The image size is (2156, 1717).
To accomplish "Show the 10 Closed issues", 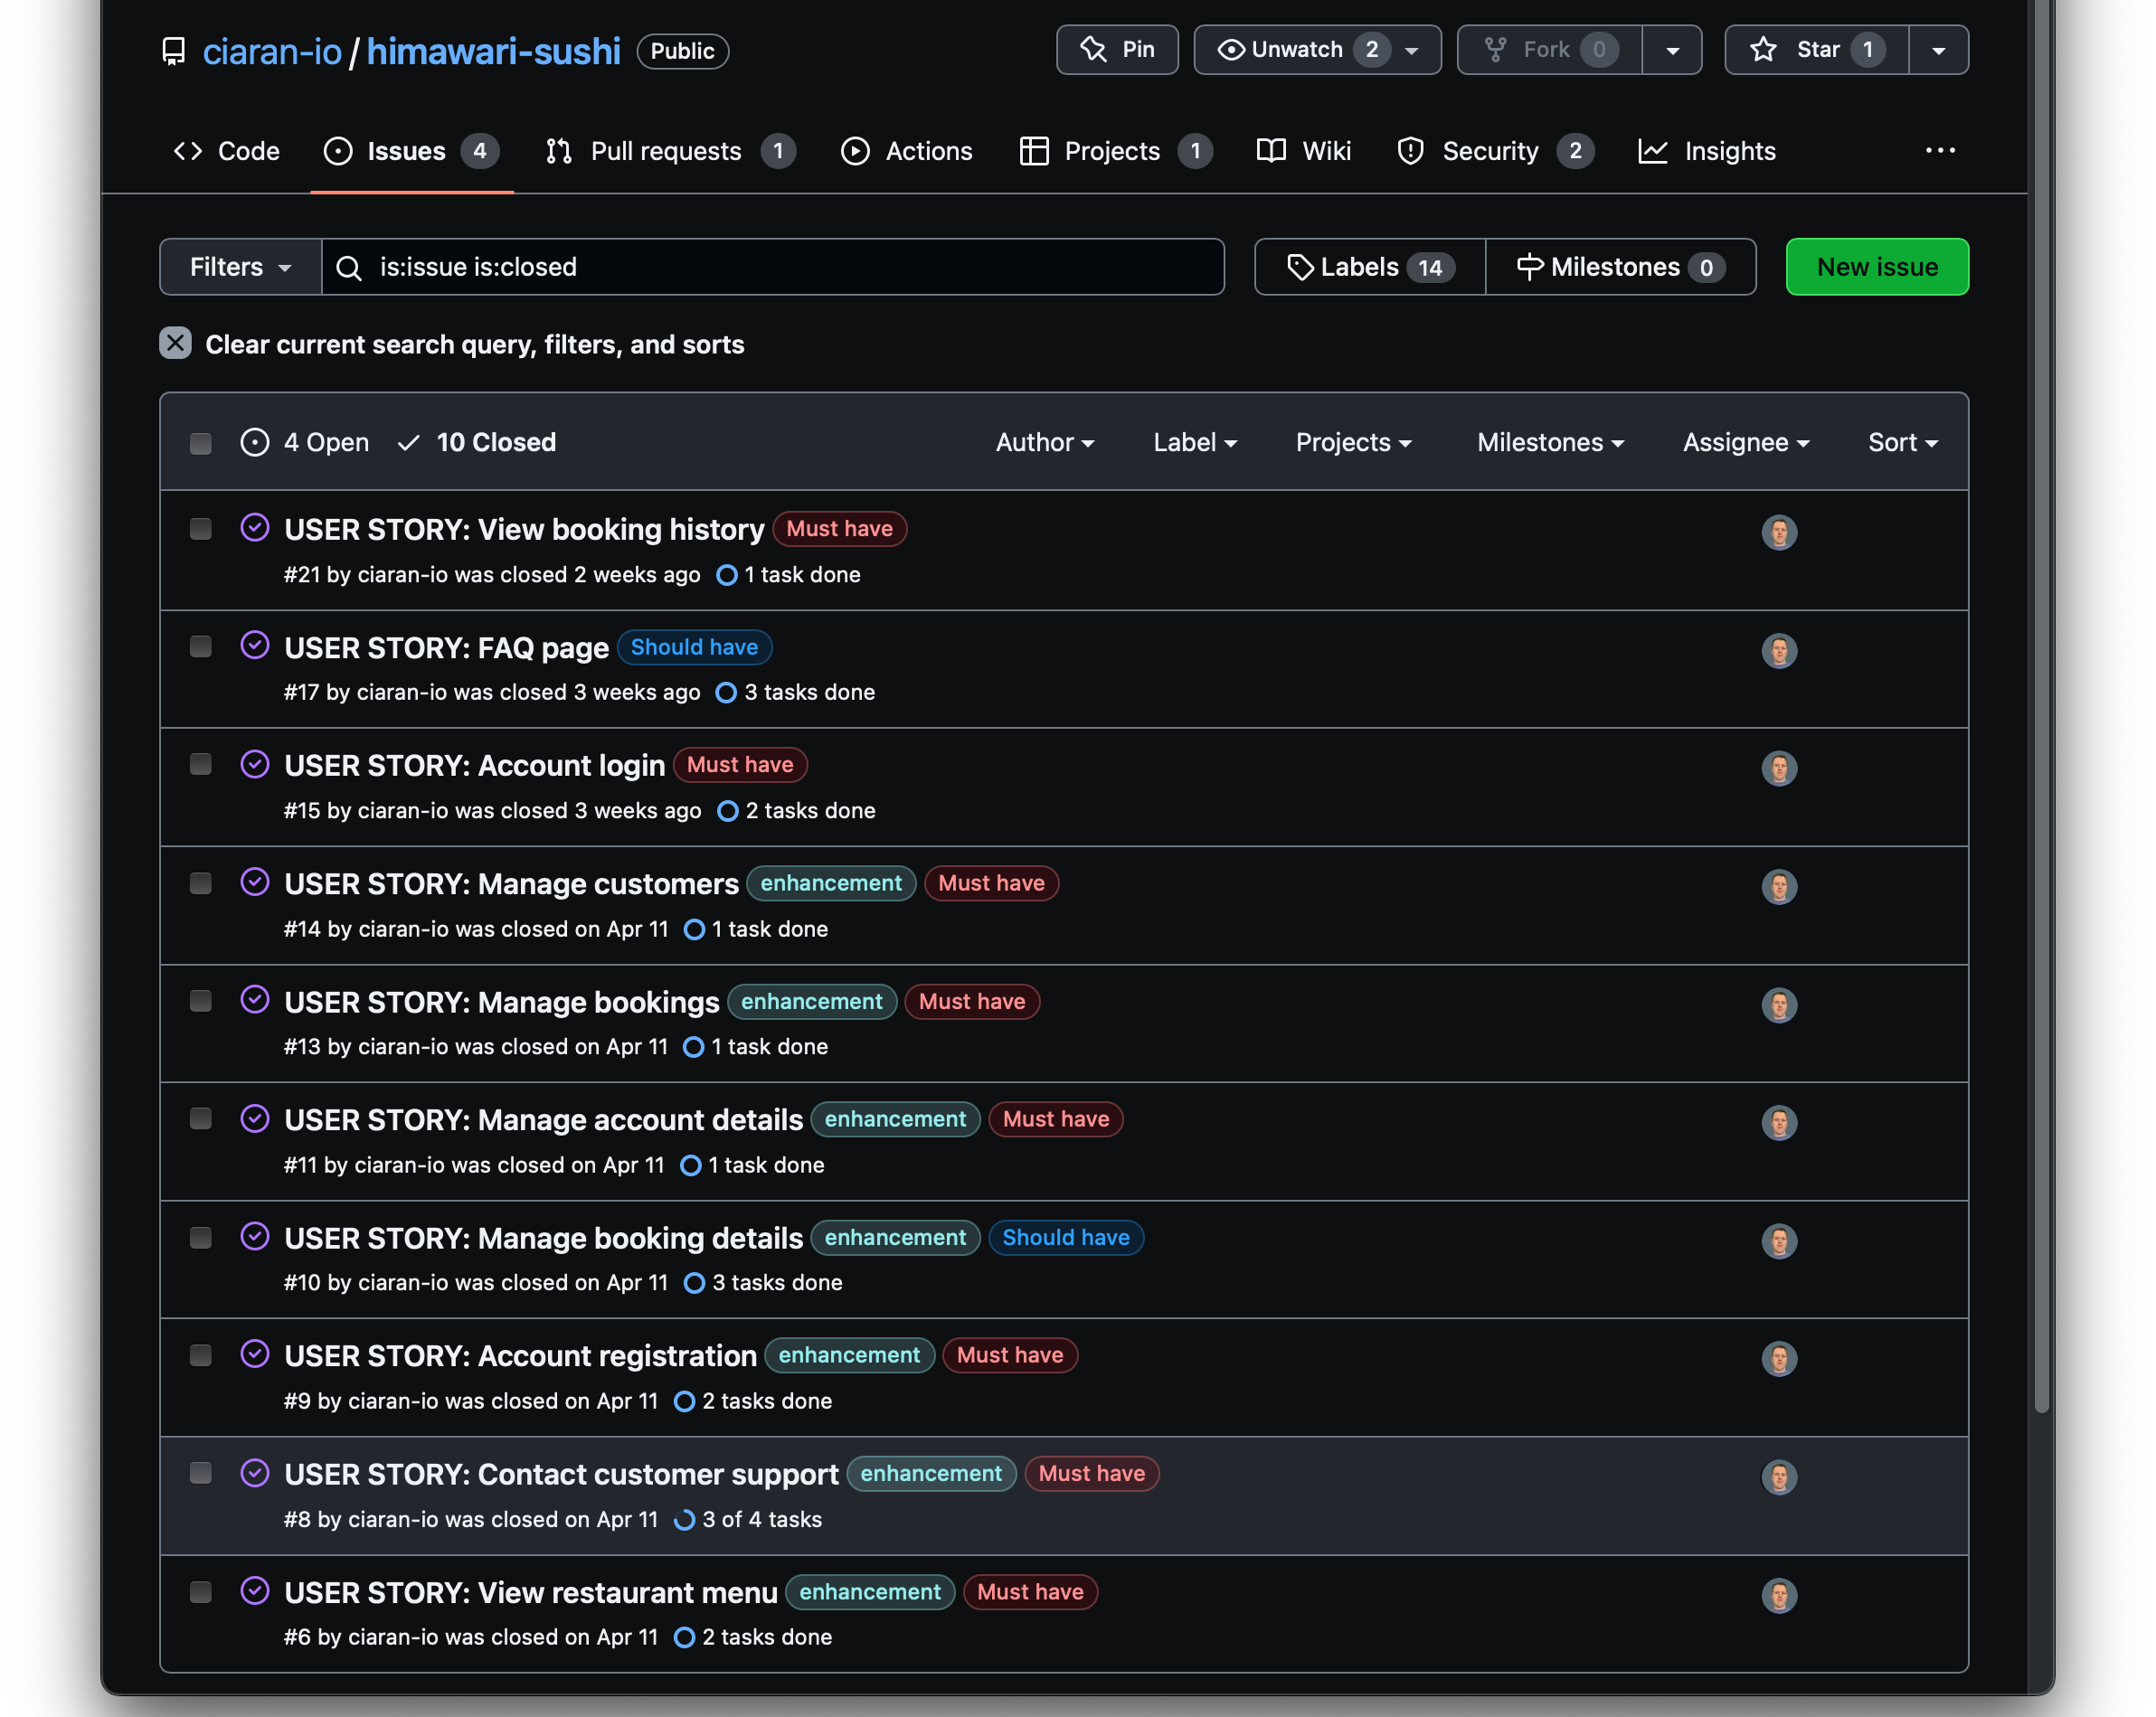I will click(476, 442).
